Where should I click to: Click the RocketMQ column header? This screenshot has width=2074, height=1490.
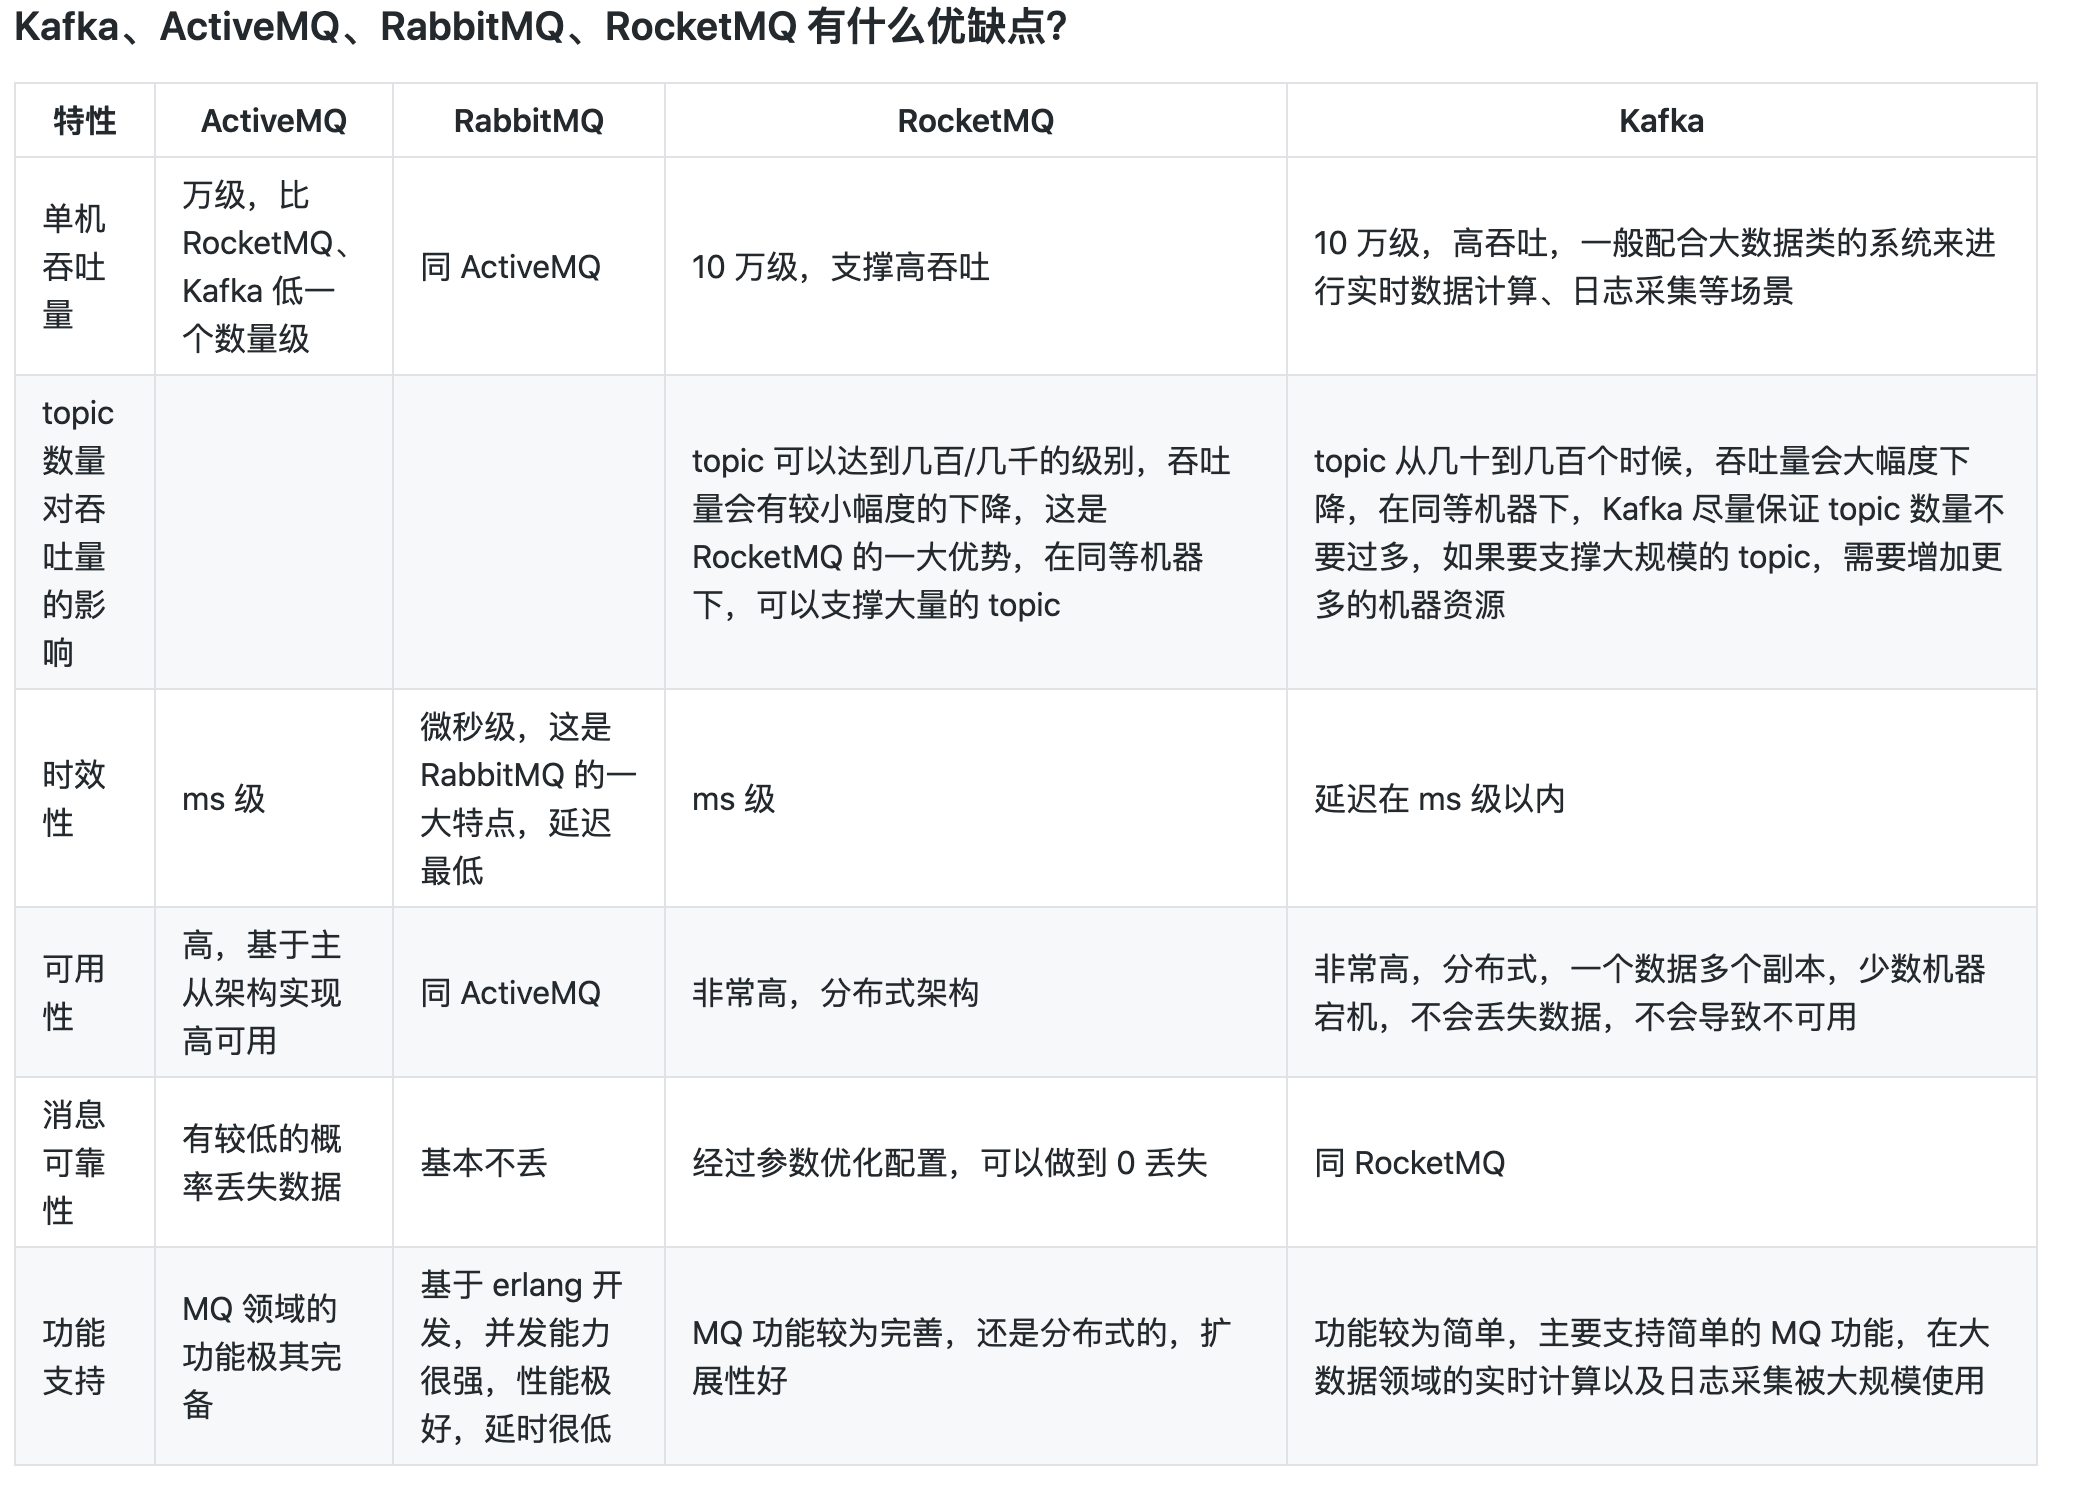click(x=974, y=120)
